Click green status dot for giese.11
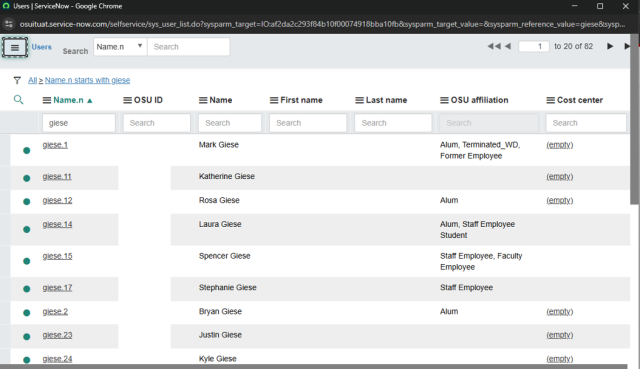 (x=27, y=178)
